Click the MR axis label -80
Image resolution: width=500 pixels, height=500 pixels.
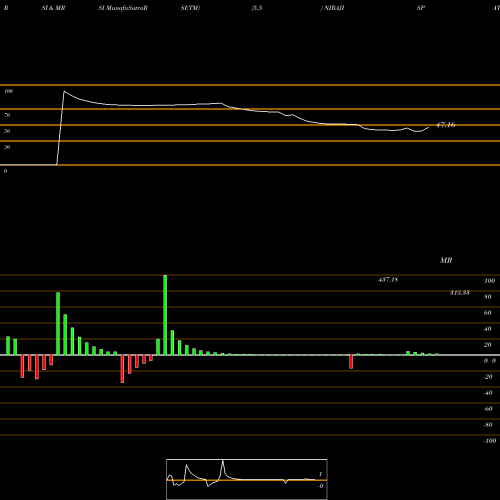[x=488, y=425]
